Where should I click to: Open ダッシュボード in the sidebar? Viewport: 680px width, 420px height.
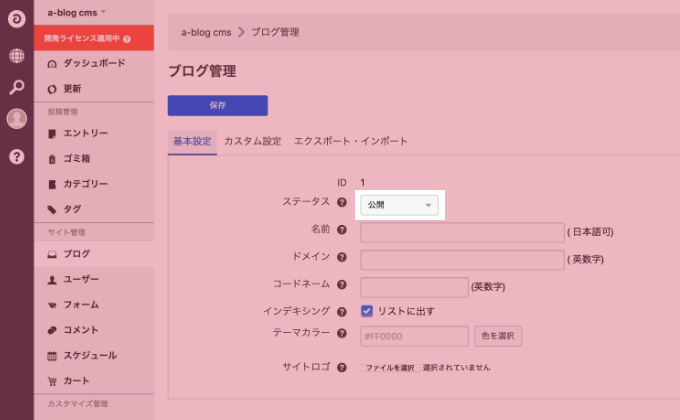pos(94,63)
